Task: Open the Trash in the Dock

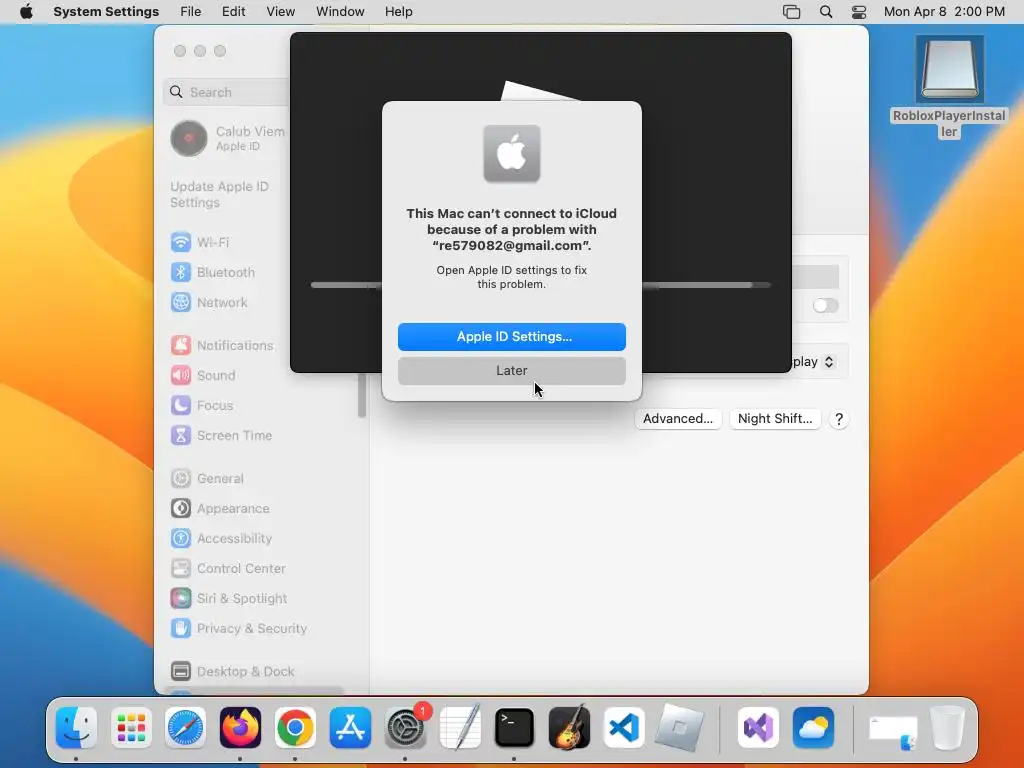Action: click(x=947, y=728)
